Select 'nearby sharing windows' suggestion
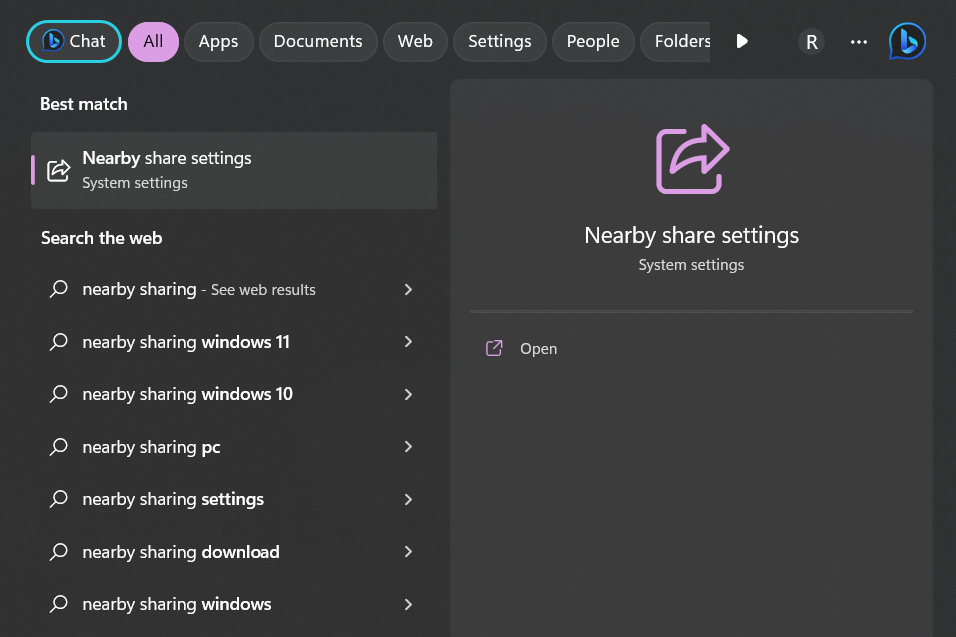This screenshot has height=637, width=956. pyautogui.click(x=234, y=604)
